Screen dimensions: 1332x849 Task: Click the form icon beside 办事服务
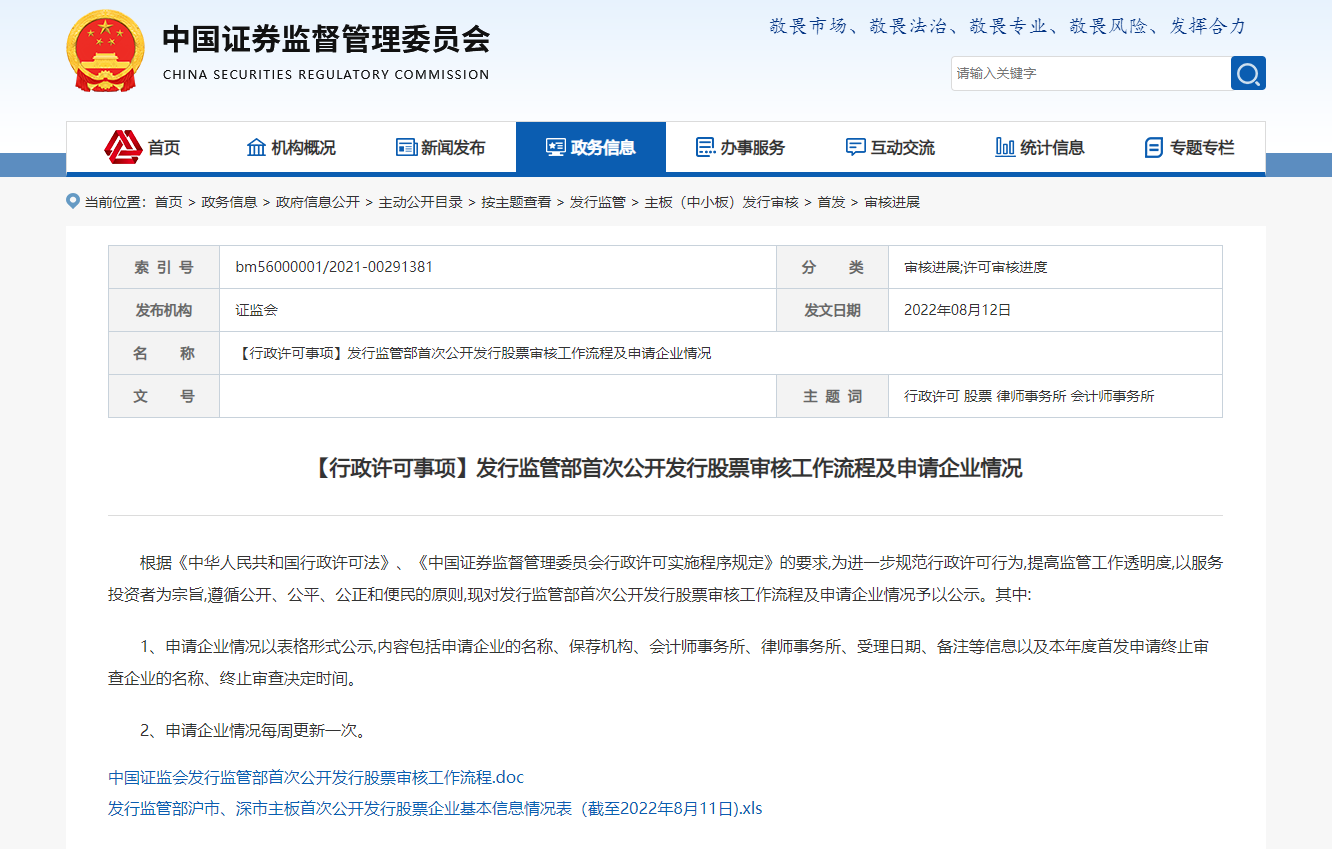(x=705, y=147)
